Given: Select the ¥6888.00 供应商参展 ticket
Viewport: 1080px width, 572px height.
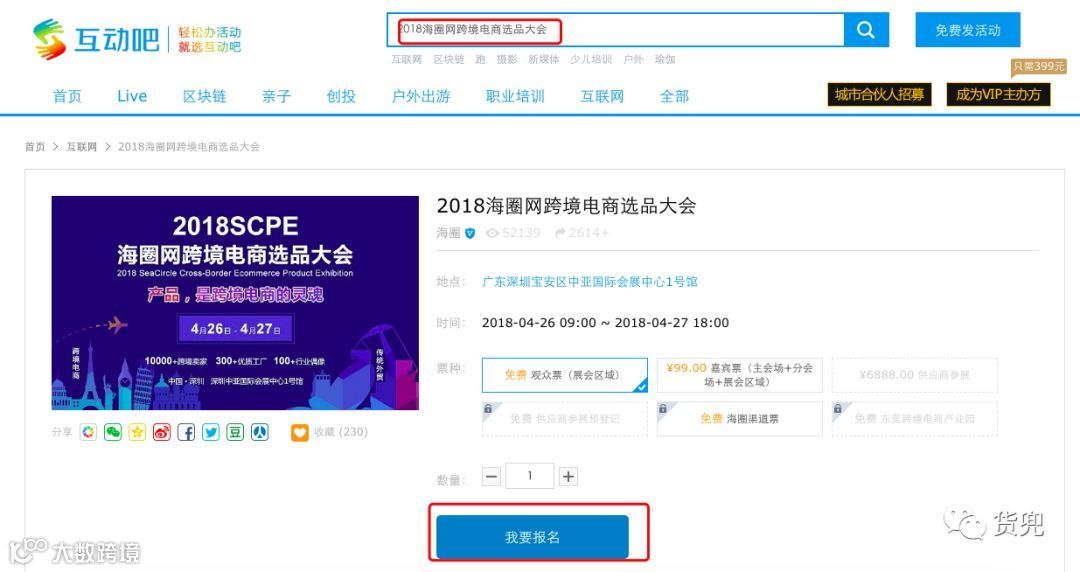Looking at the screenshot, I should click(x=915, y=375).
